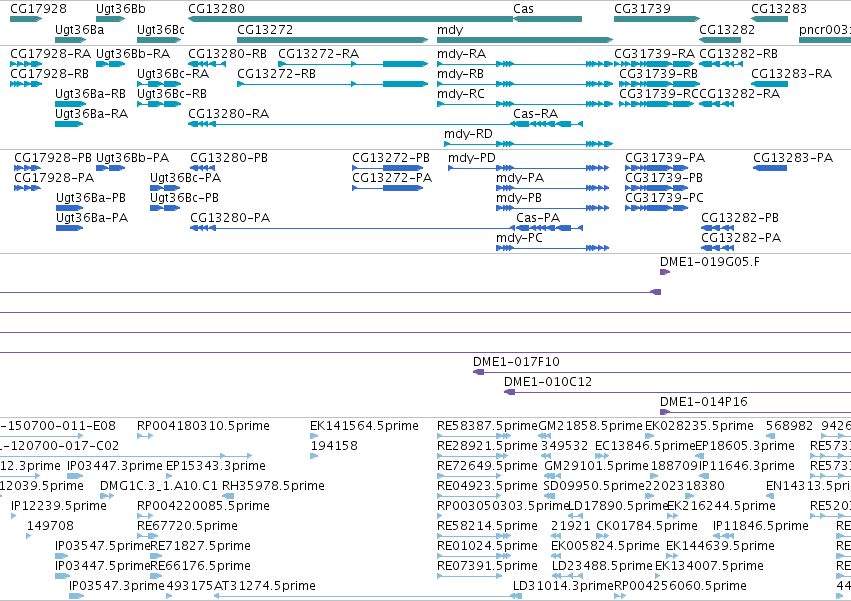The height and width of the screenshot is (601, 851).
Task: Open EST RE58387.5prime
Action: (x=487, y=426)
